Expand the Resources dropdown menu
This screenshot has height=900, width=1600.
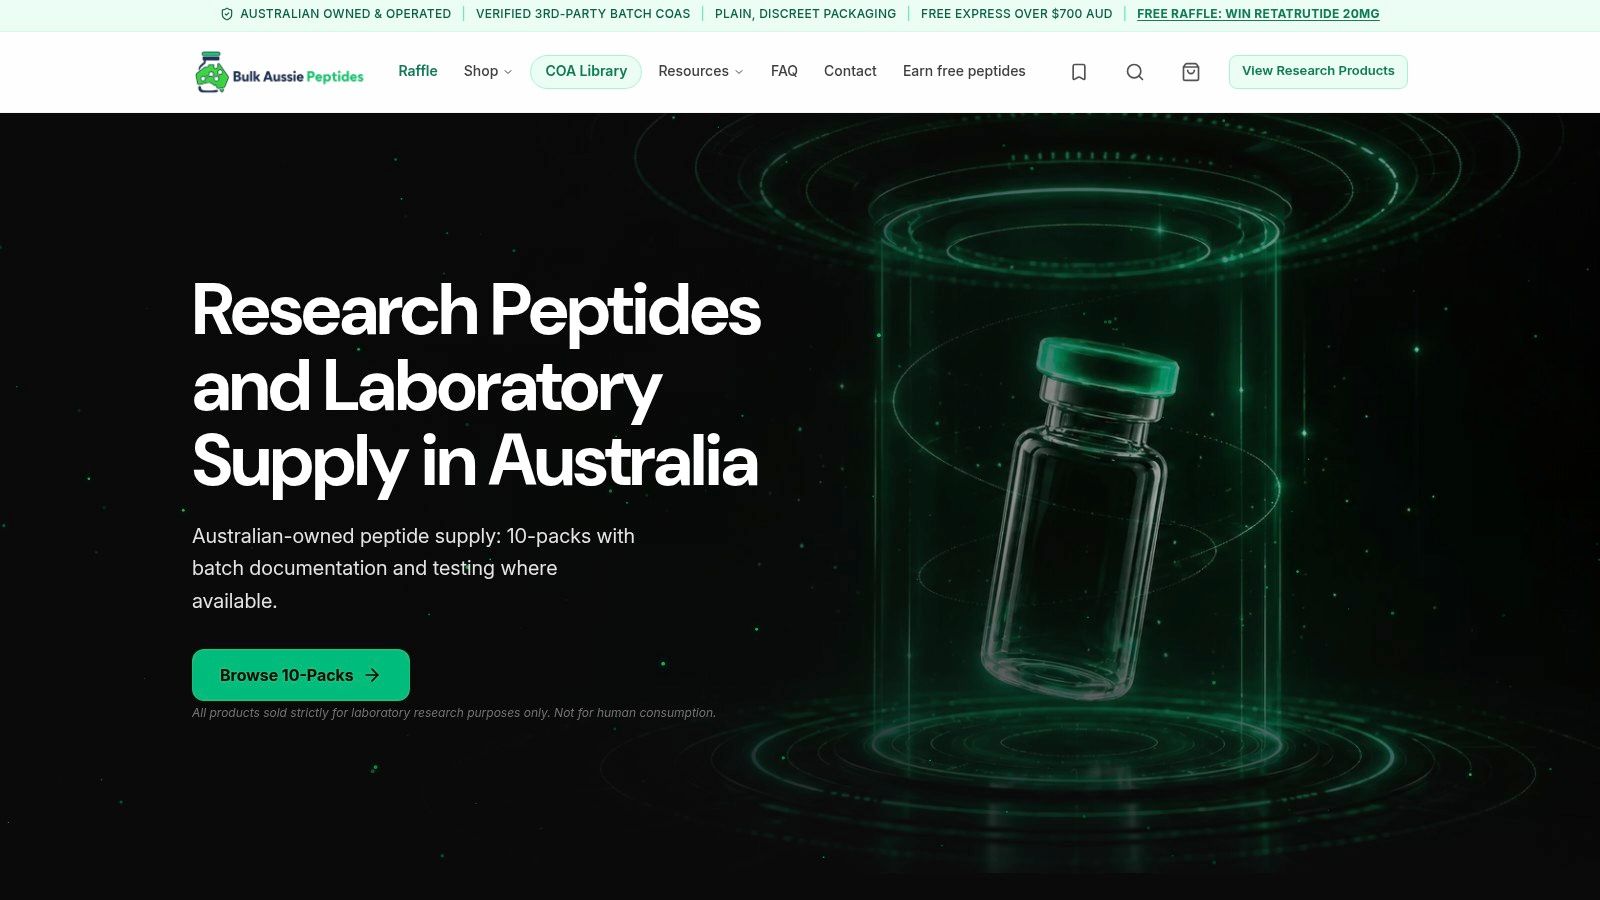coord(701,71)
